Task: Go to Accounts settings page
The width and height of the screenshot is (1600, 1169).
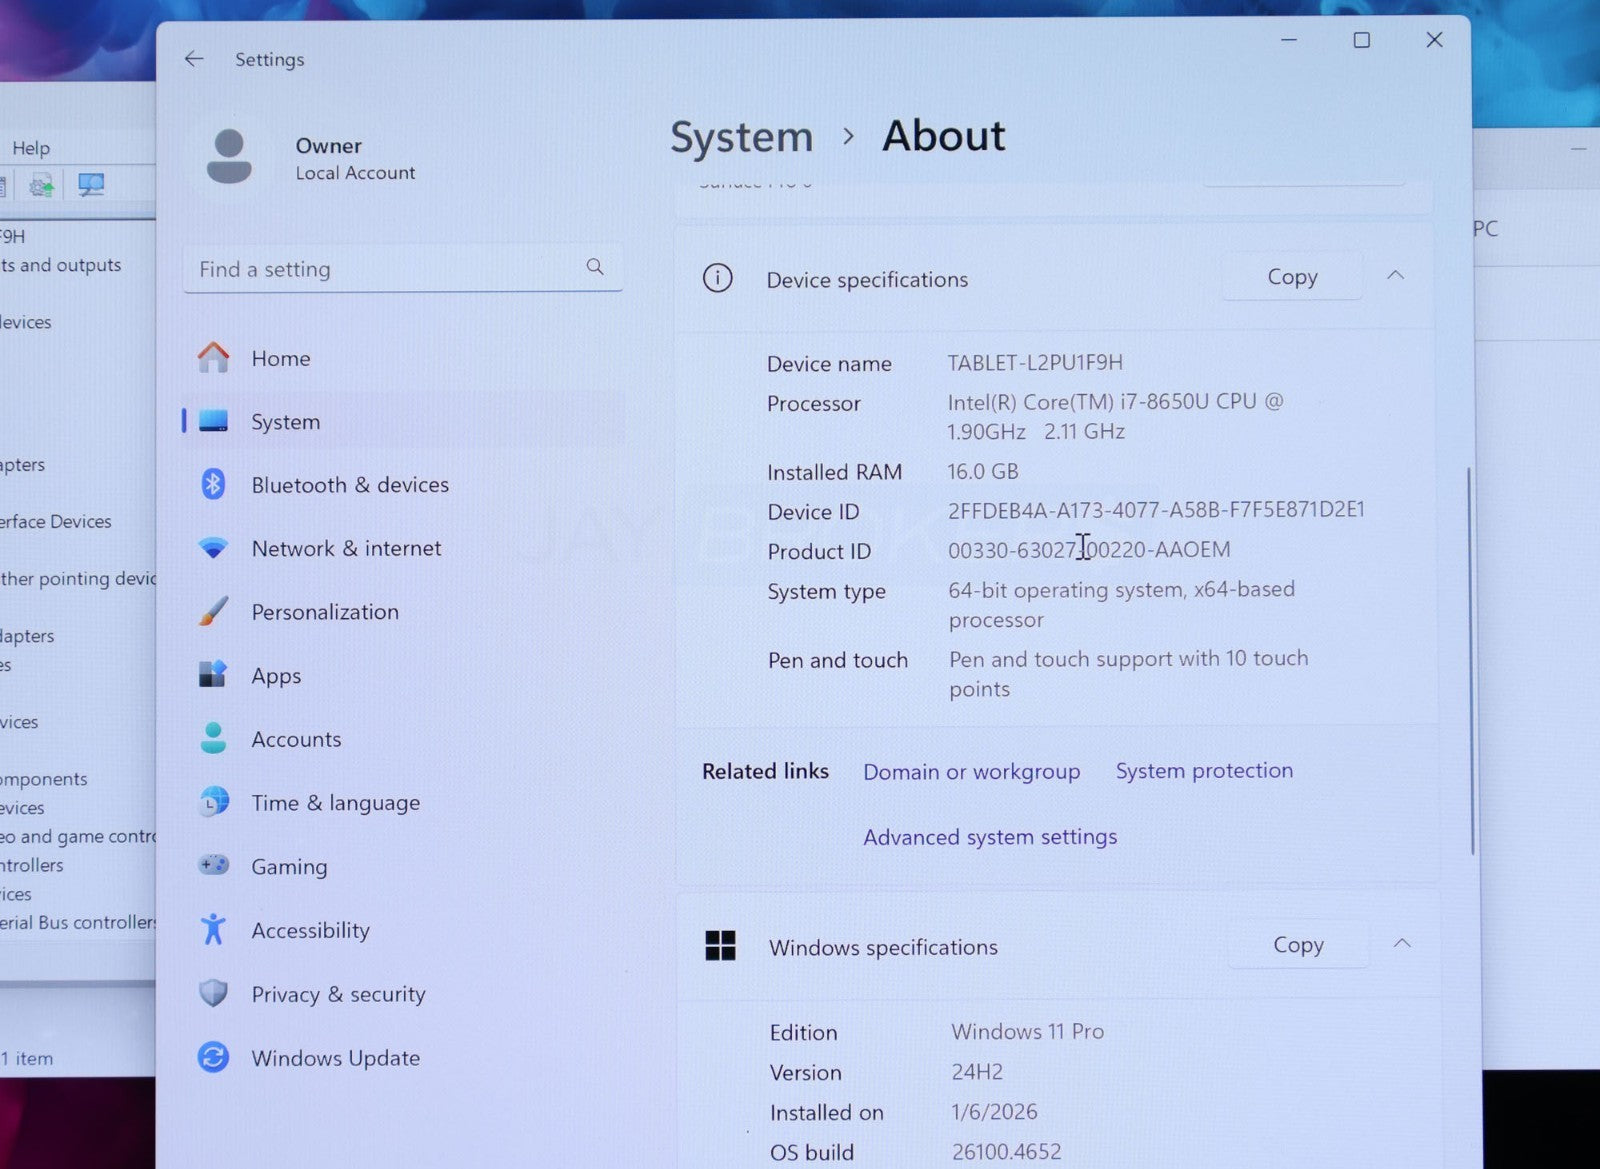Action: [x=296, y=739]
